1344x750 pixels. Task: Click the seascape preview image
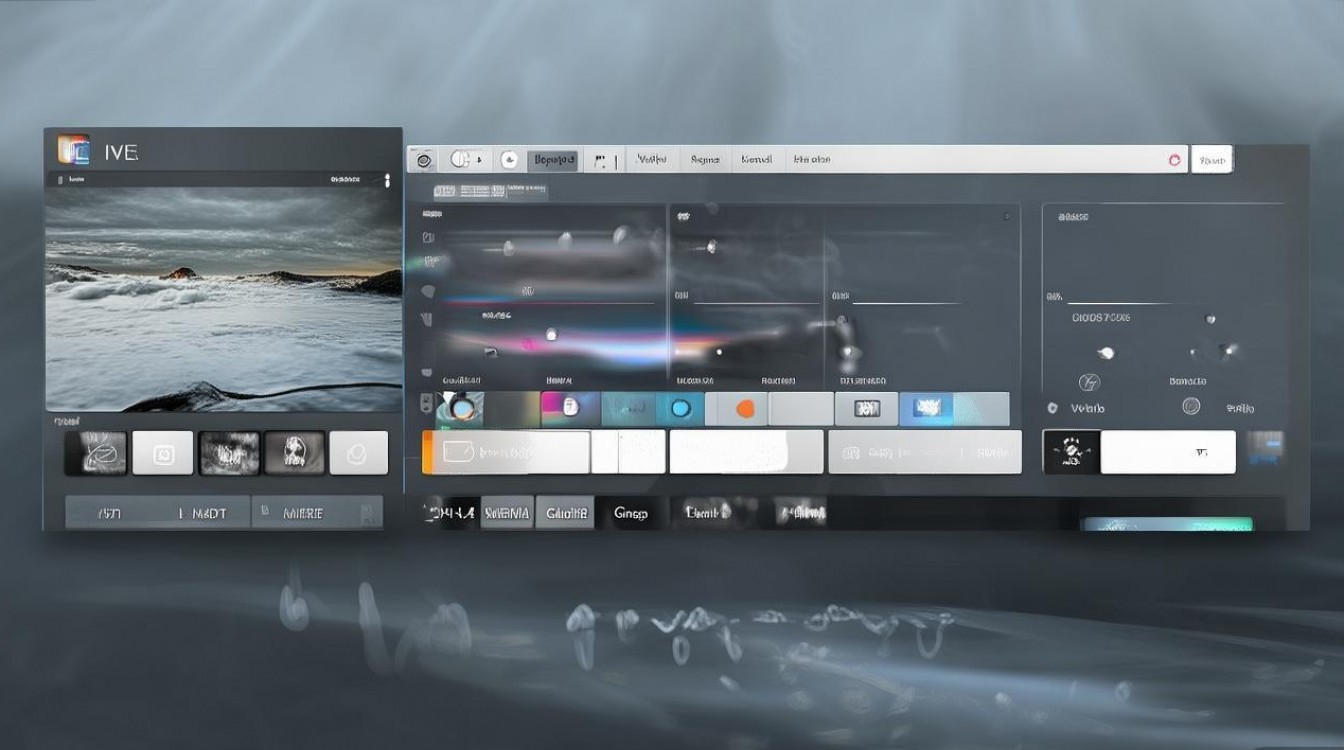[x=223, y=299]
